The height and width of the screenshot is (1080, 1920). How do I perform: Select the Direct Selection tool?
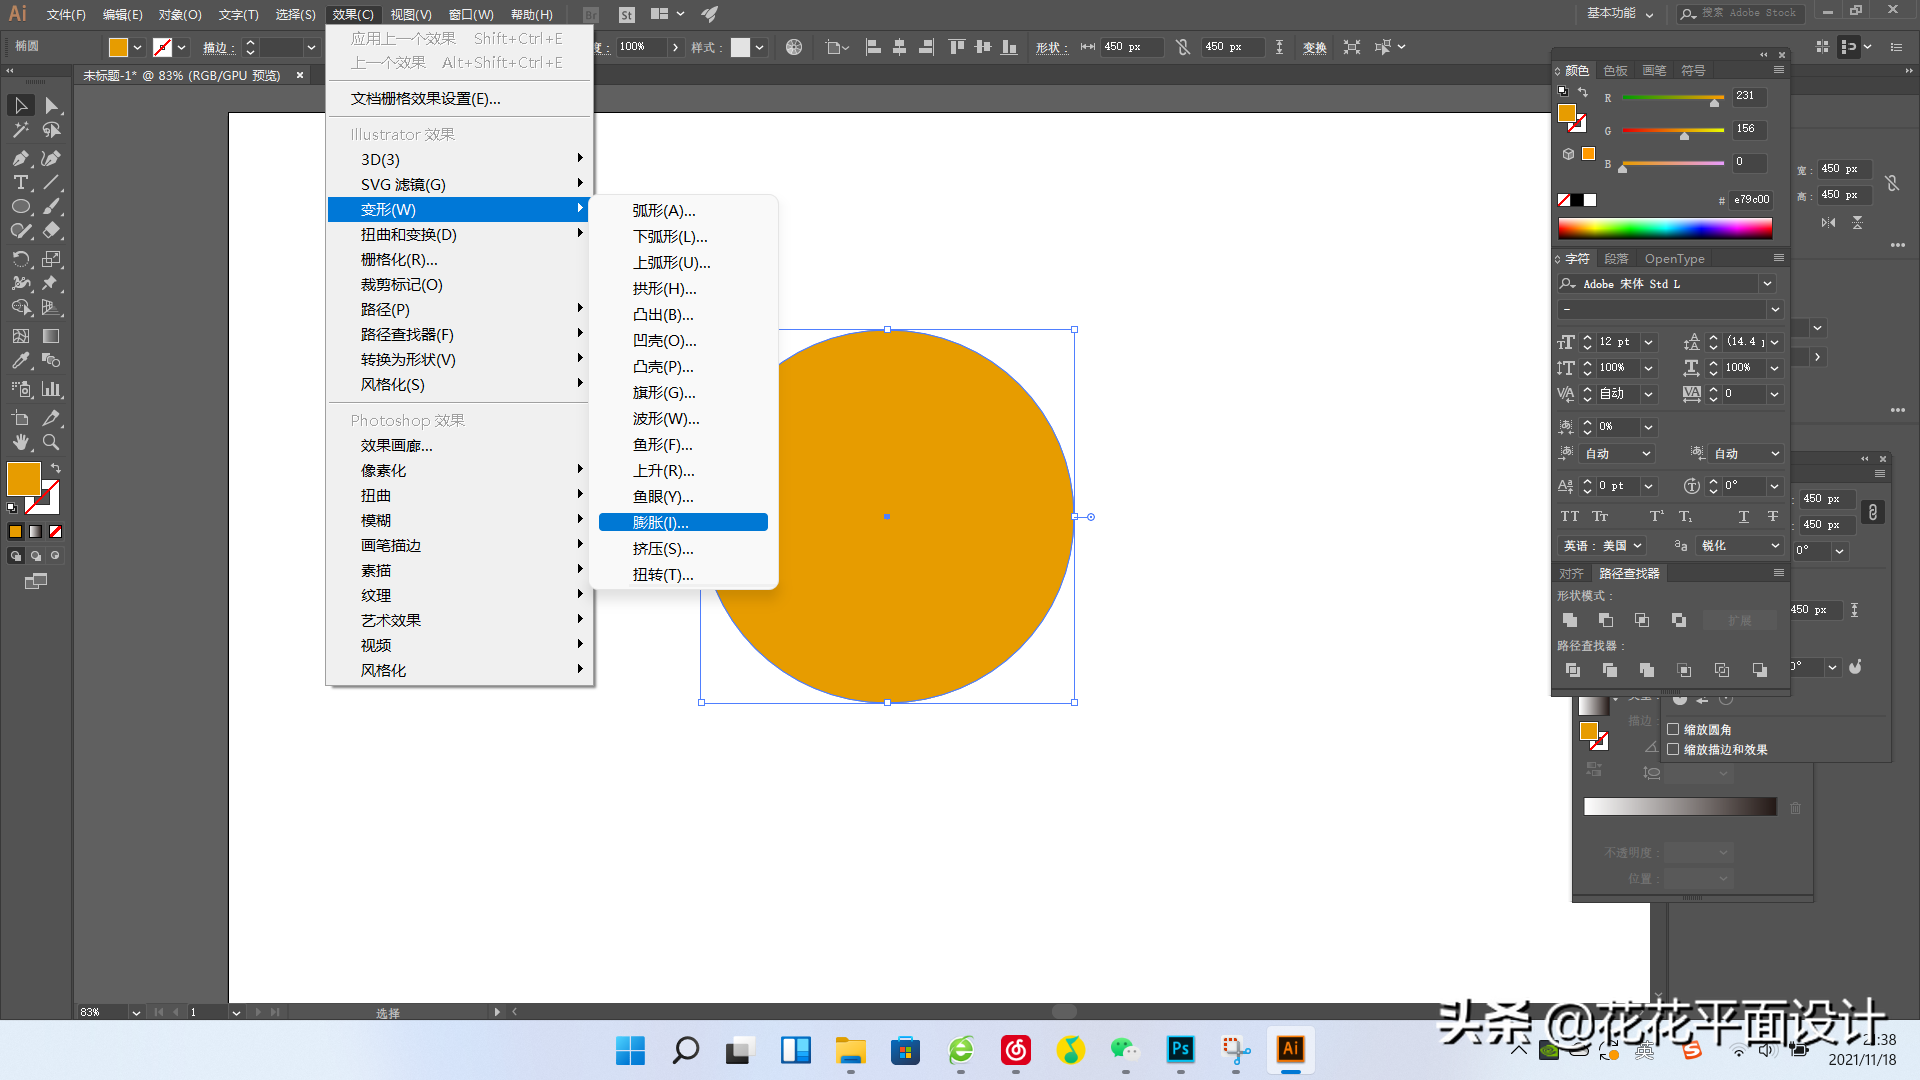52,106
